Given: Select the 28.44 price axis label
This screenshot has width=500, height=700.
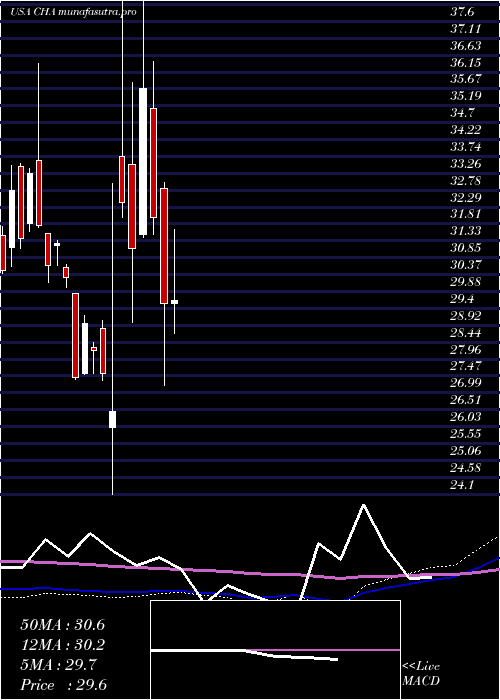Looking at the screenshot, I should [x=466, y=333].
